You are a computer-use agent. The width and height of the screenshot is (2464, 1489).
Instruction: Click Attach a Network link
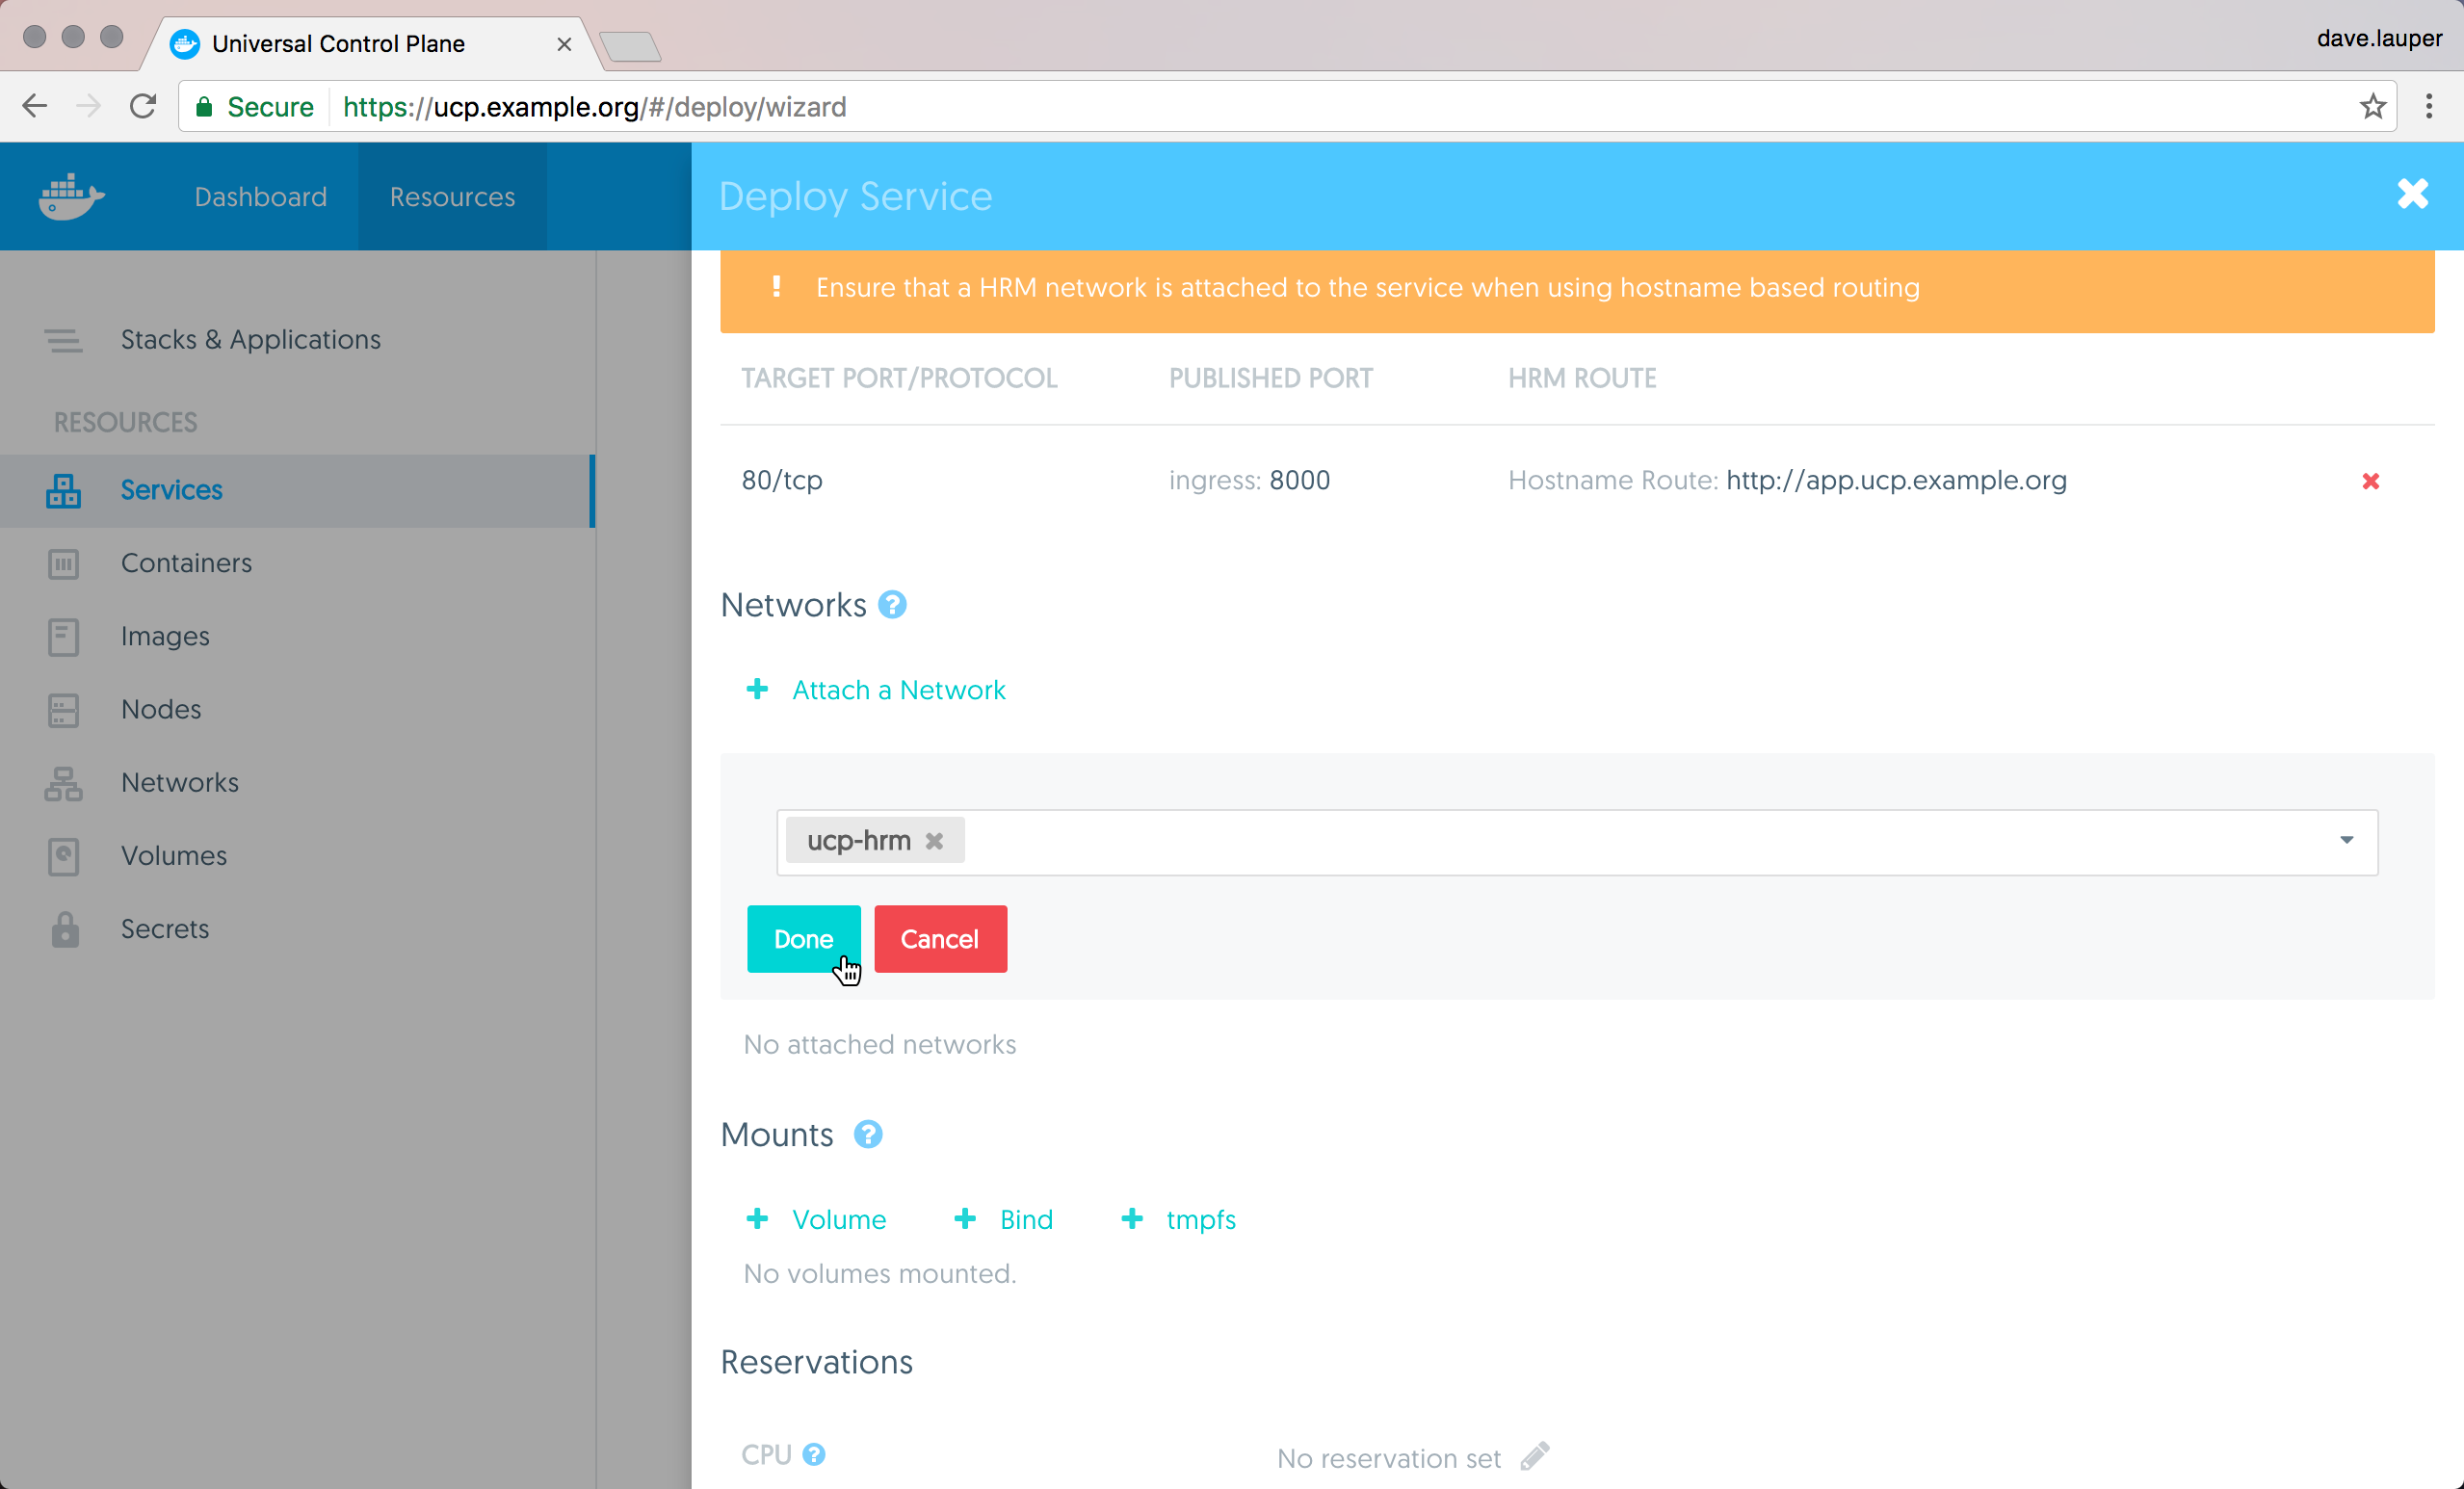897,690
